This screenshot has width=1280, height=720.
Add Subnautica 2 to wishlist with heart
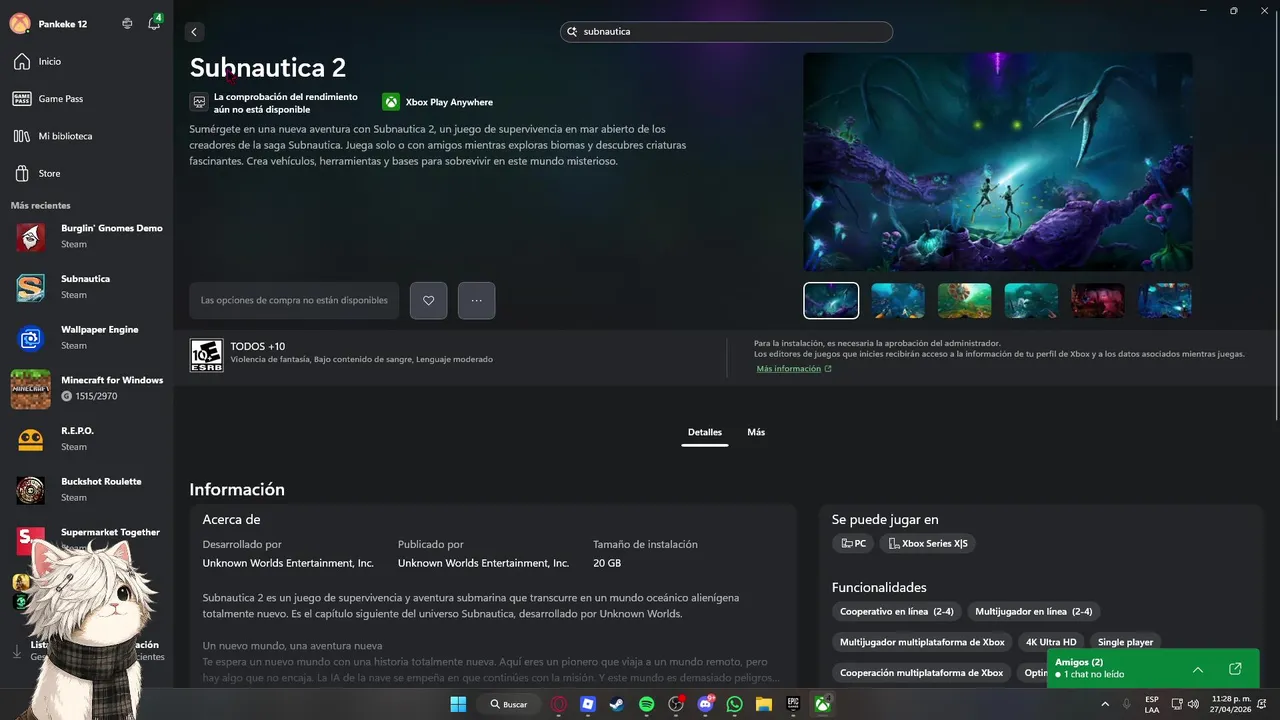pos(428,300)
